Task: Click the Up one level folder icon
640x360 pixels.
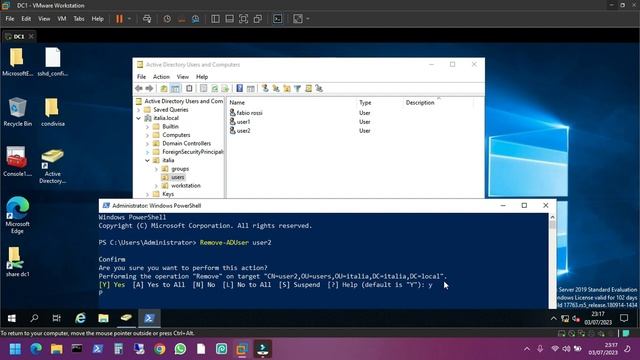Action: coord(164,88)
